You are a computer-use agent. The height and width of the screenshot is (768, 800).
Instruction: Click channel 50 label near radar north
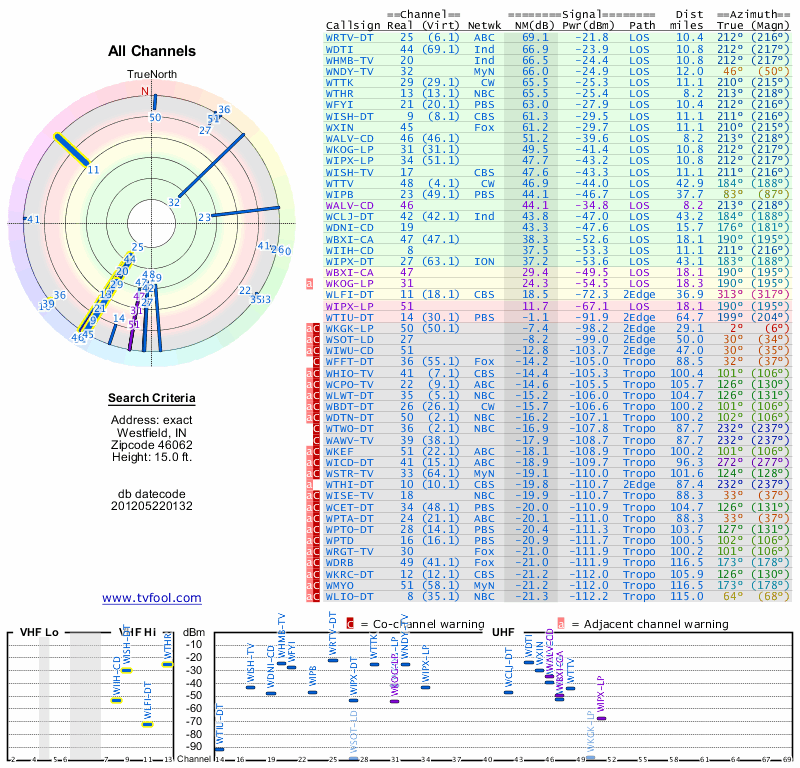click(155, 117)
